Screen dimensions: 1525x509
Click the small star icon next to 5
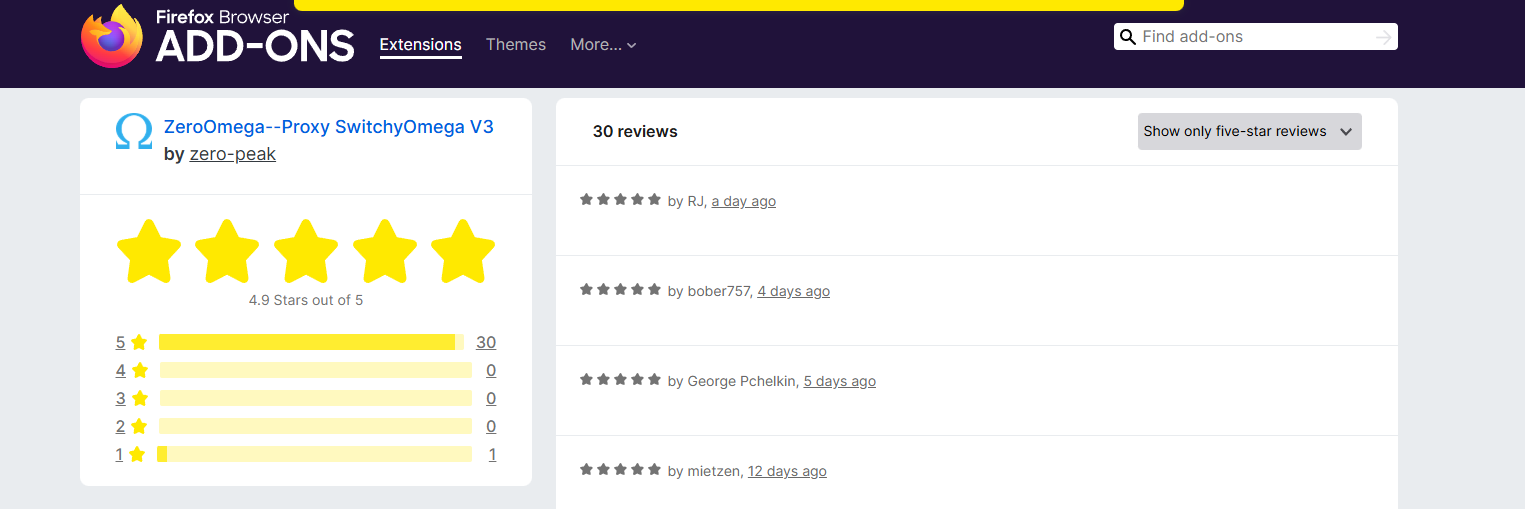139,342
